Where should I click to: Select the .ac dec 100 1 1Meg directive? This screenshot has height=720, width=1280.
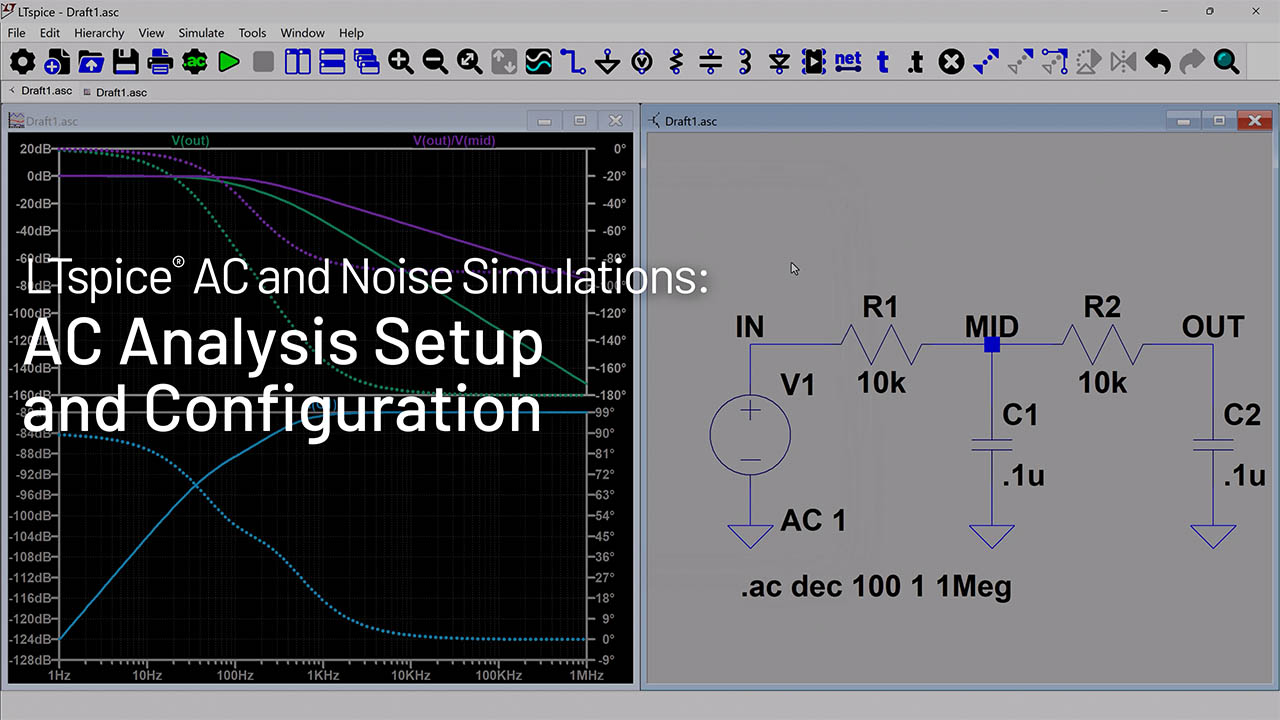[x=876, y=587]
